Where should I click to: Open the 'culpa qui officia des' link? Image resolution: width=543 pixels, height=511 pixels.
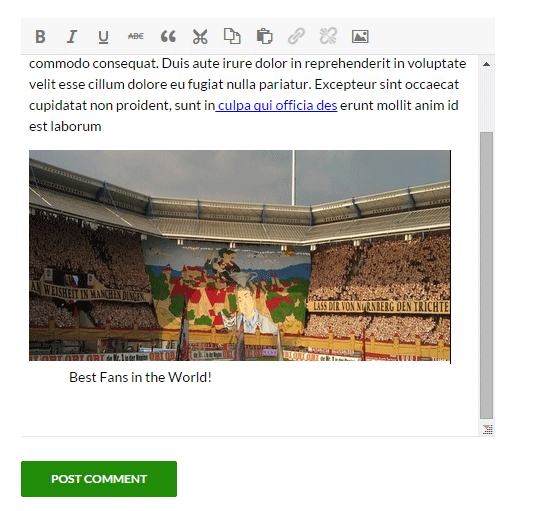[276, 105]
